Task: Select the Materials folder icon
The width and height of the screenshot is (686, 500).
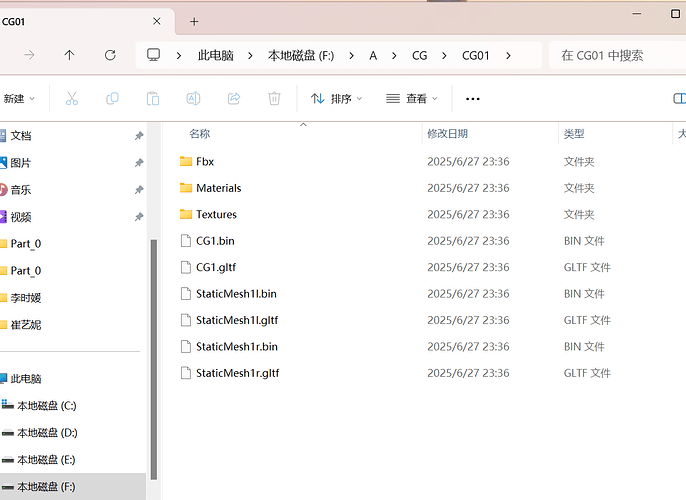Action: point(186,188)
